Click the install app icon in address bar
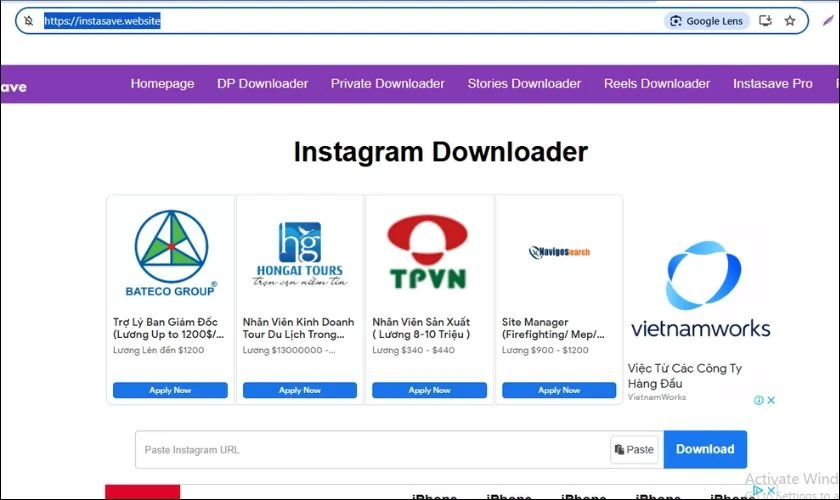The height and width of the screenshot is (500, 840). (x=766, y=21)
